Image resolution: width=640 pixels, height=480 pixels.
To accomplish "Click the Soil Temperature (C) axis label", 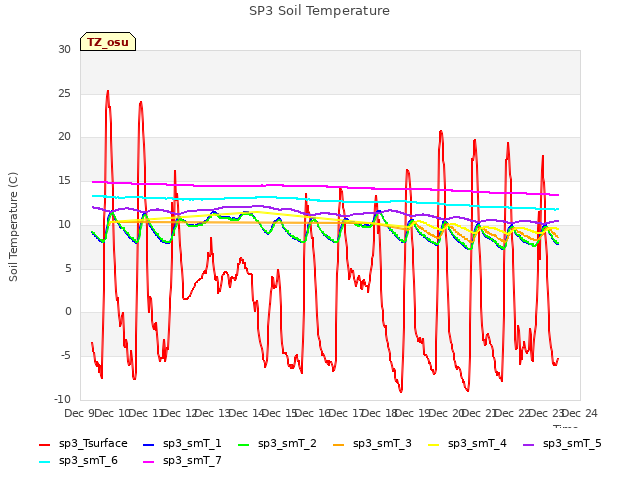I will click(13, 227).
